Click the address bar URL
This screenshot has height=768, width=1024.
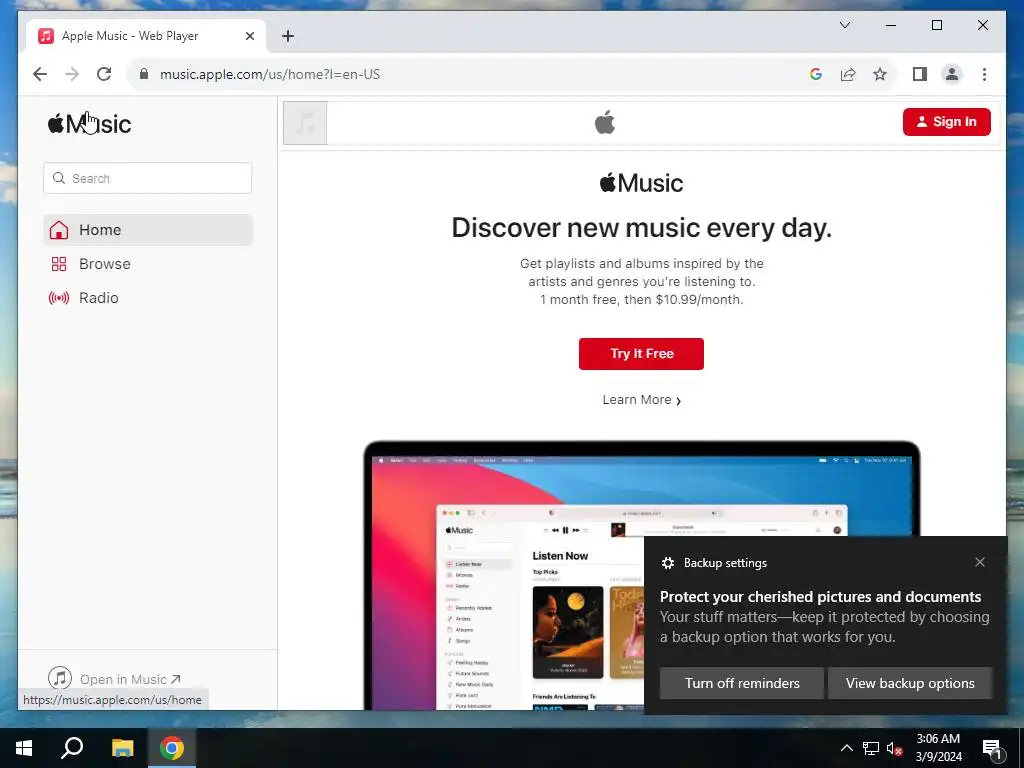270,74
